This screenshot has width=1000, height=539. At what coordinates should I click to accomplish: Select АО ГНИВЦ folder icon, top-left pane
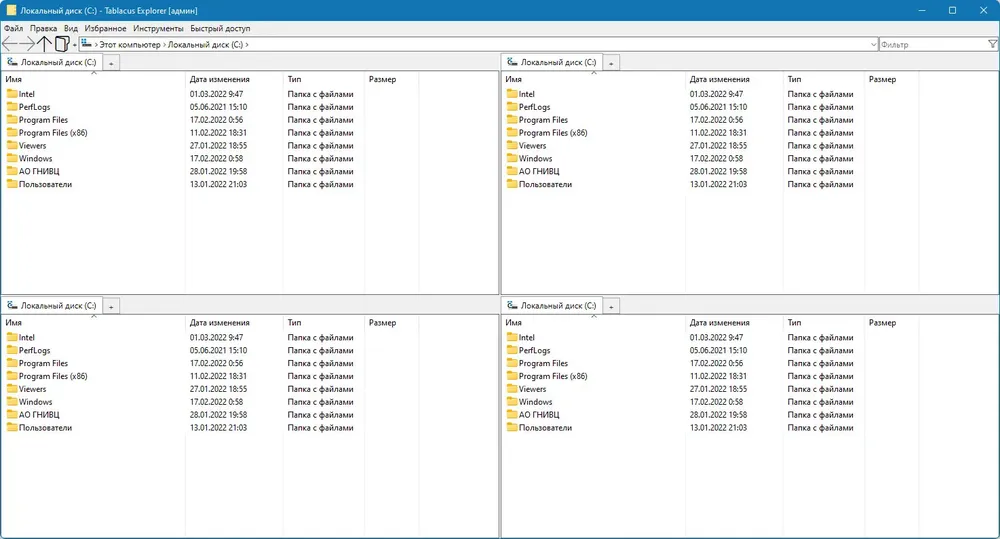[12, 171]
